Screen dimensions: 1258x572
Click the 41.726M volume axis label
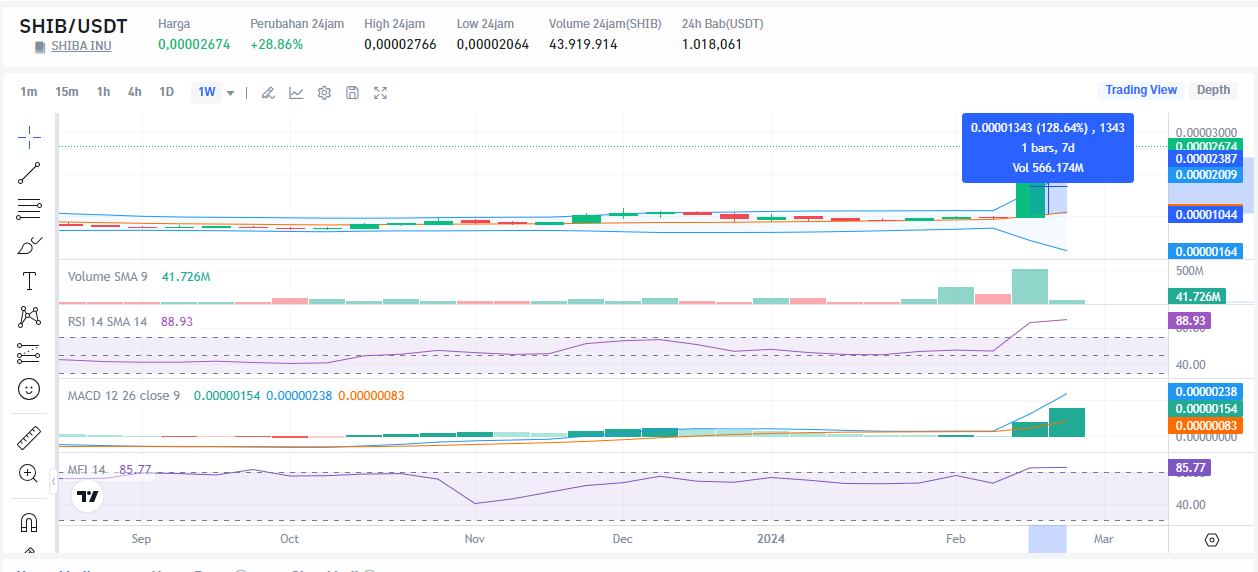click(1197, 297)
